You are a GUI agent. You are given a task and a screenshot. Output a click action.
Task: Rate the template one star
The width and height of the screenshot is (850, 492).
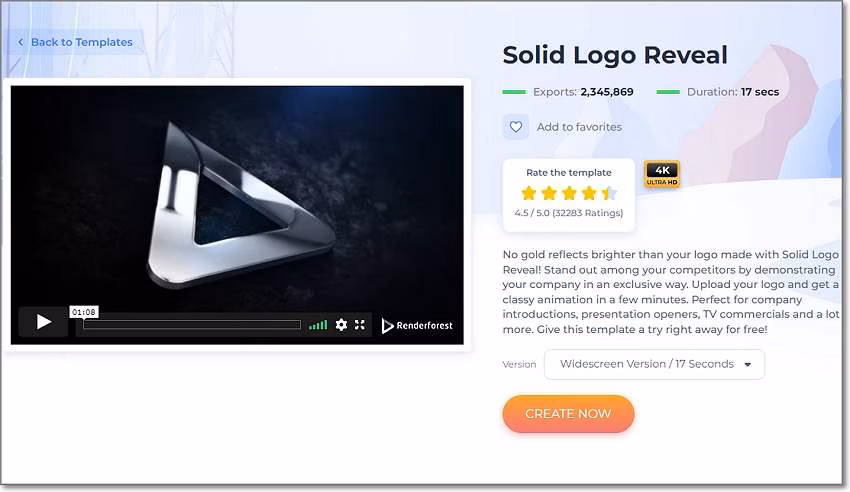click(529, 193)
